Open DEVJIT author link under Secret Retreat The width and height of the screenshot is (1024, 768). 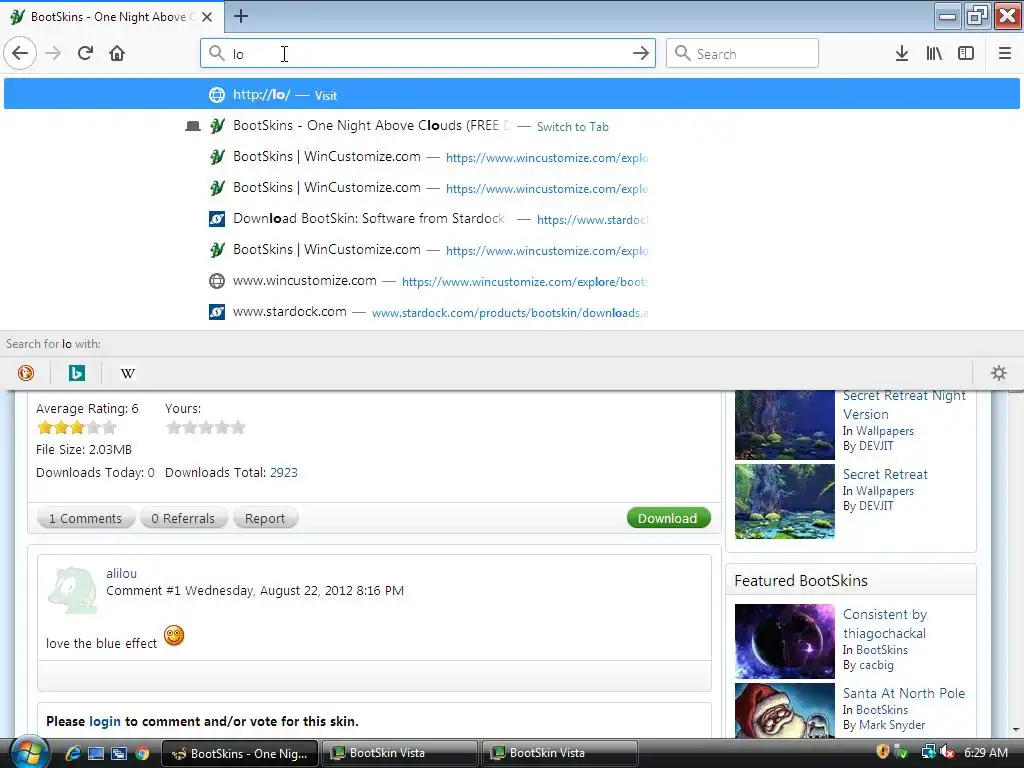coord(876,505)
